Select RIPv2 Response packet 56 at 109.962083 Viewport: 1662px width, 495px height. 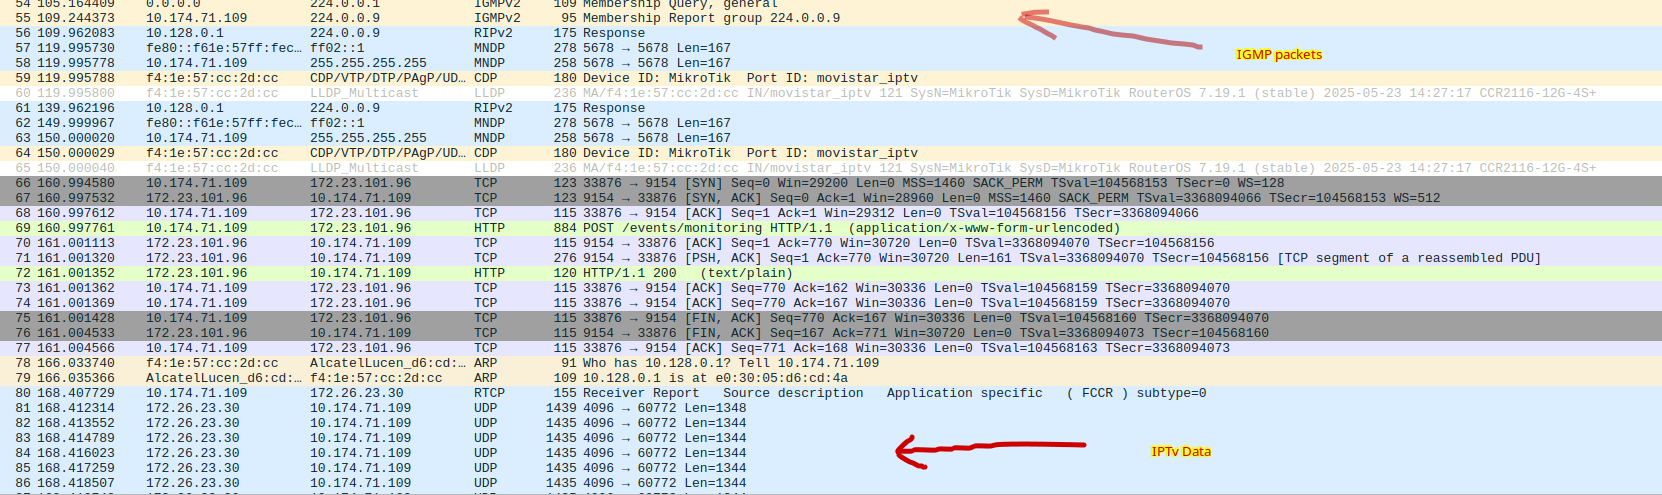click(x=831, y=33)
